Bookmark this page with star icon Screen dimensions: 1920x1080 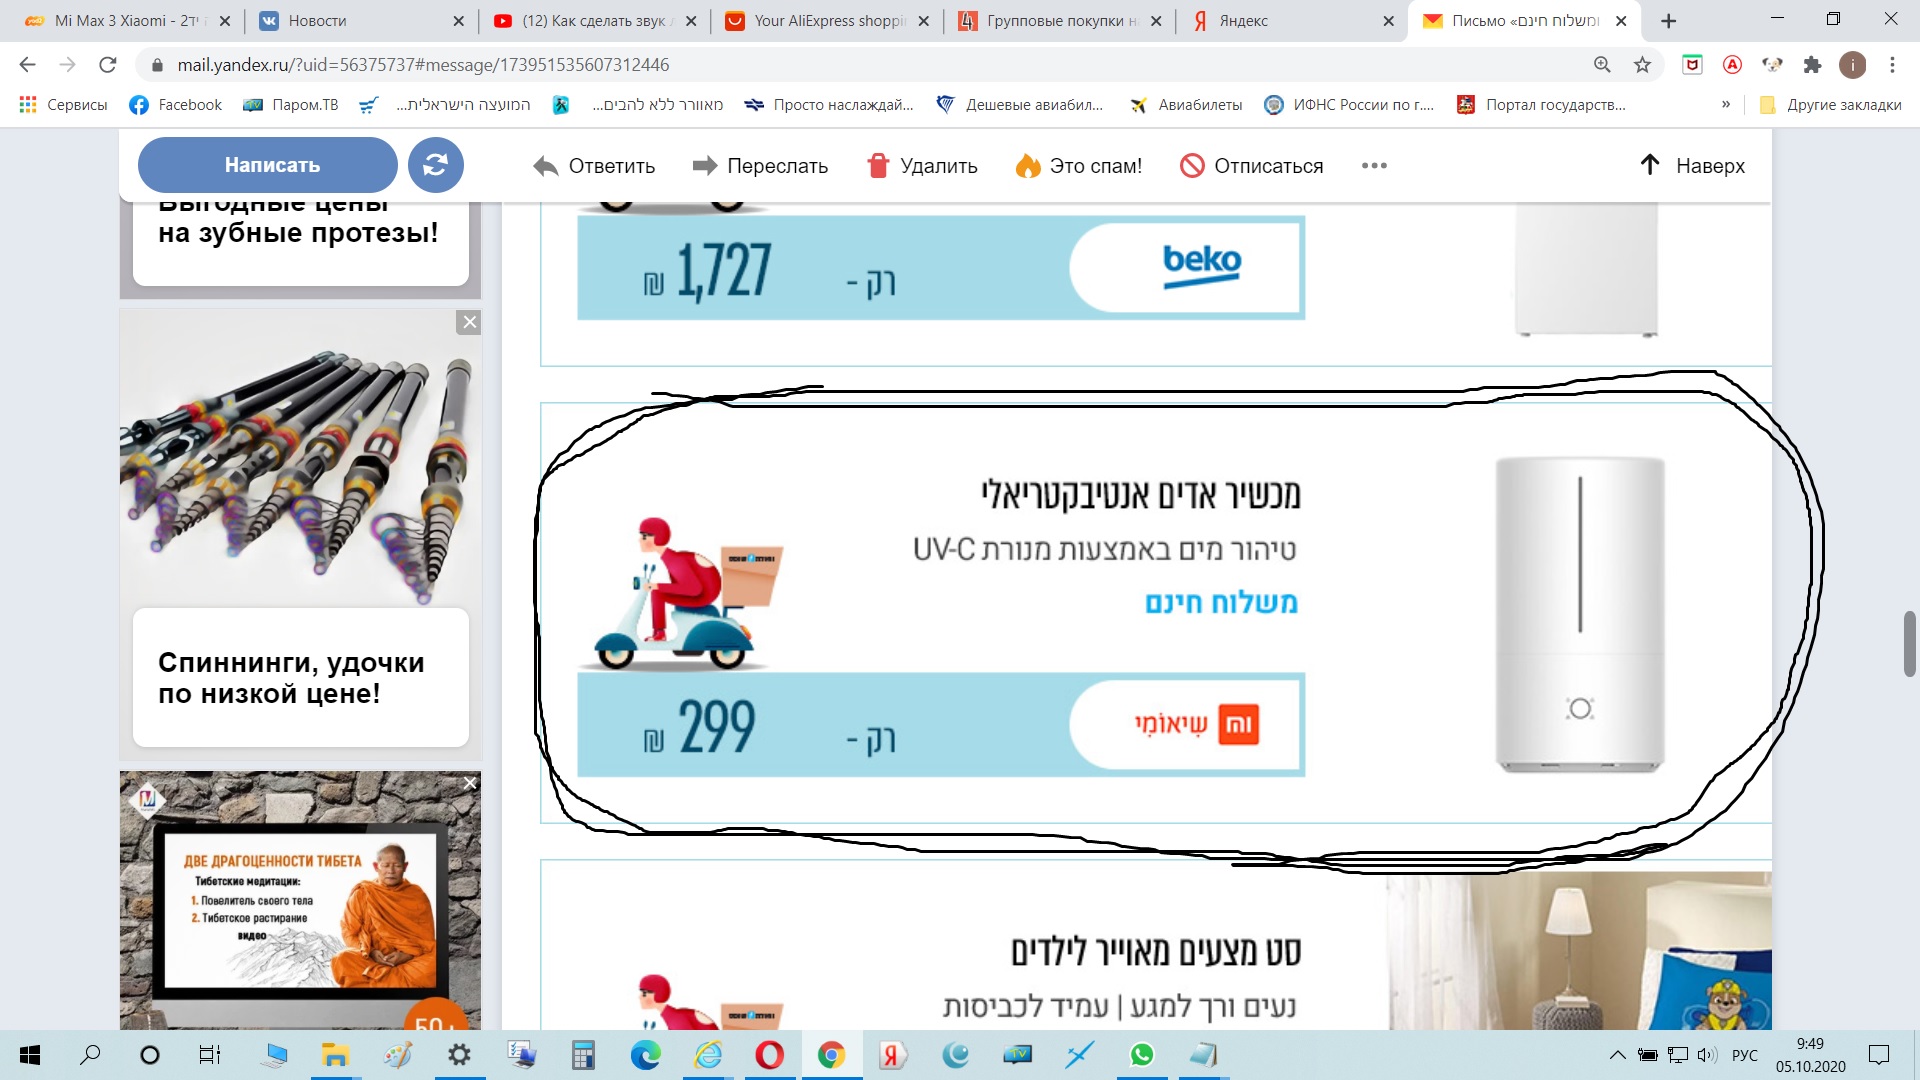(x=1642, y=65)
